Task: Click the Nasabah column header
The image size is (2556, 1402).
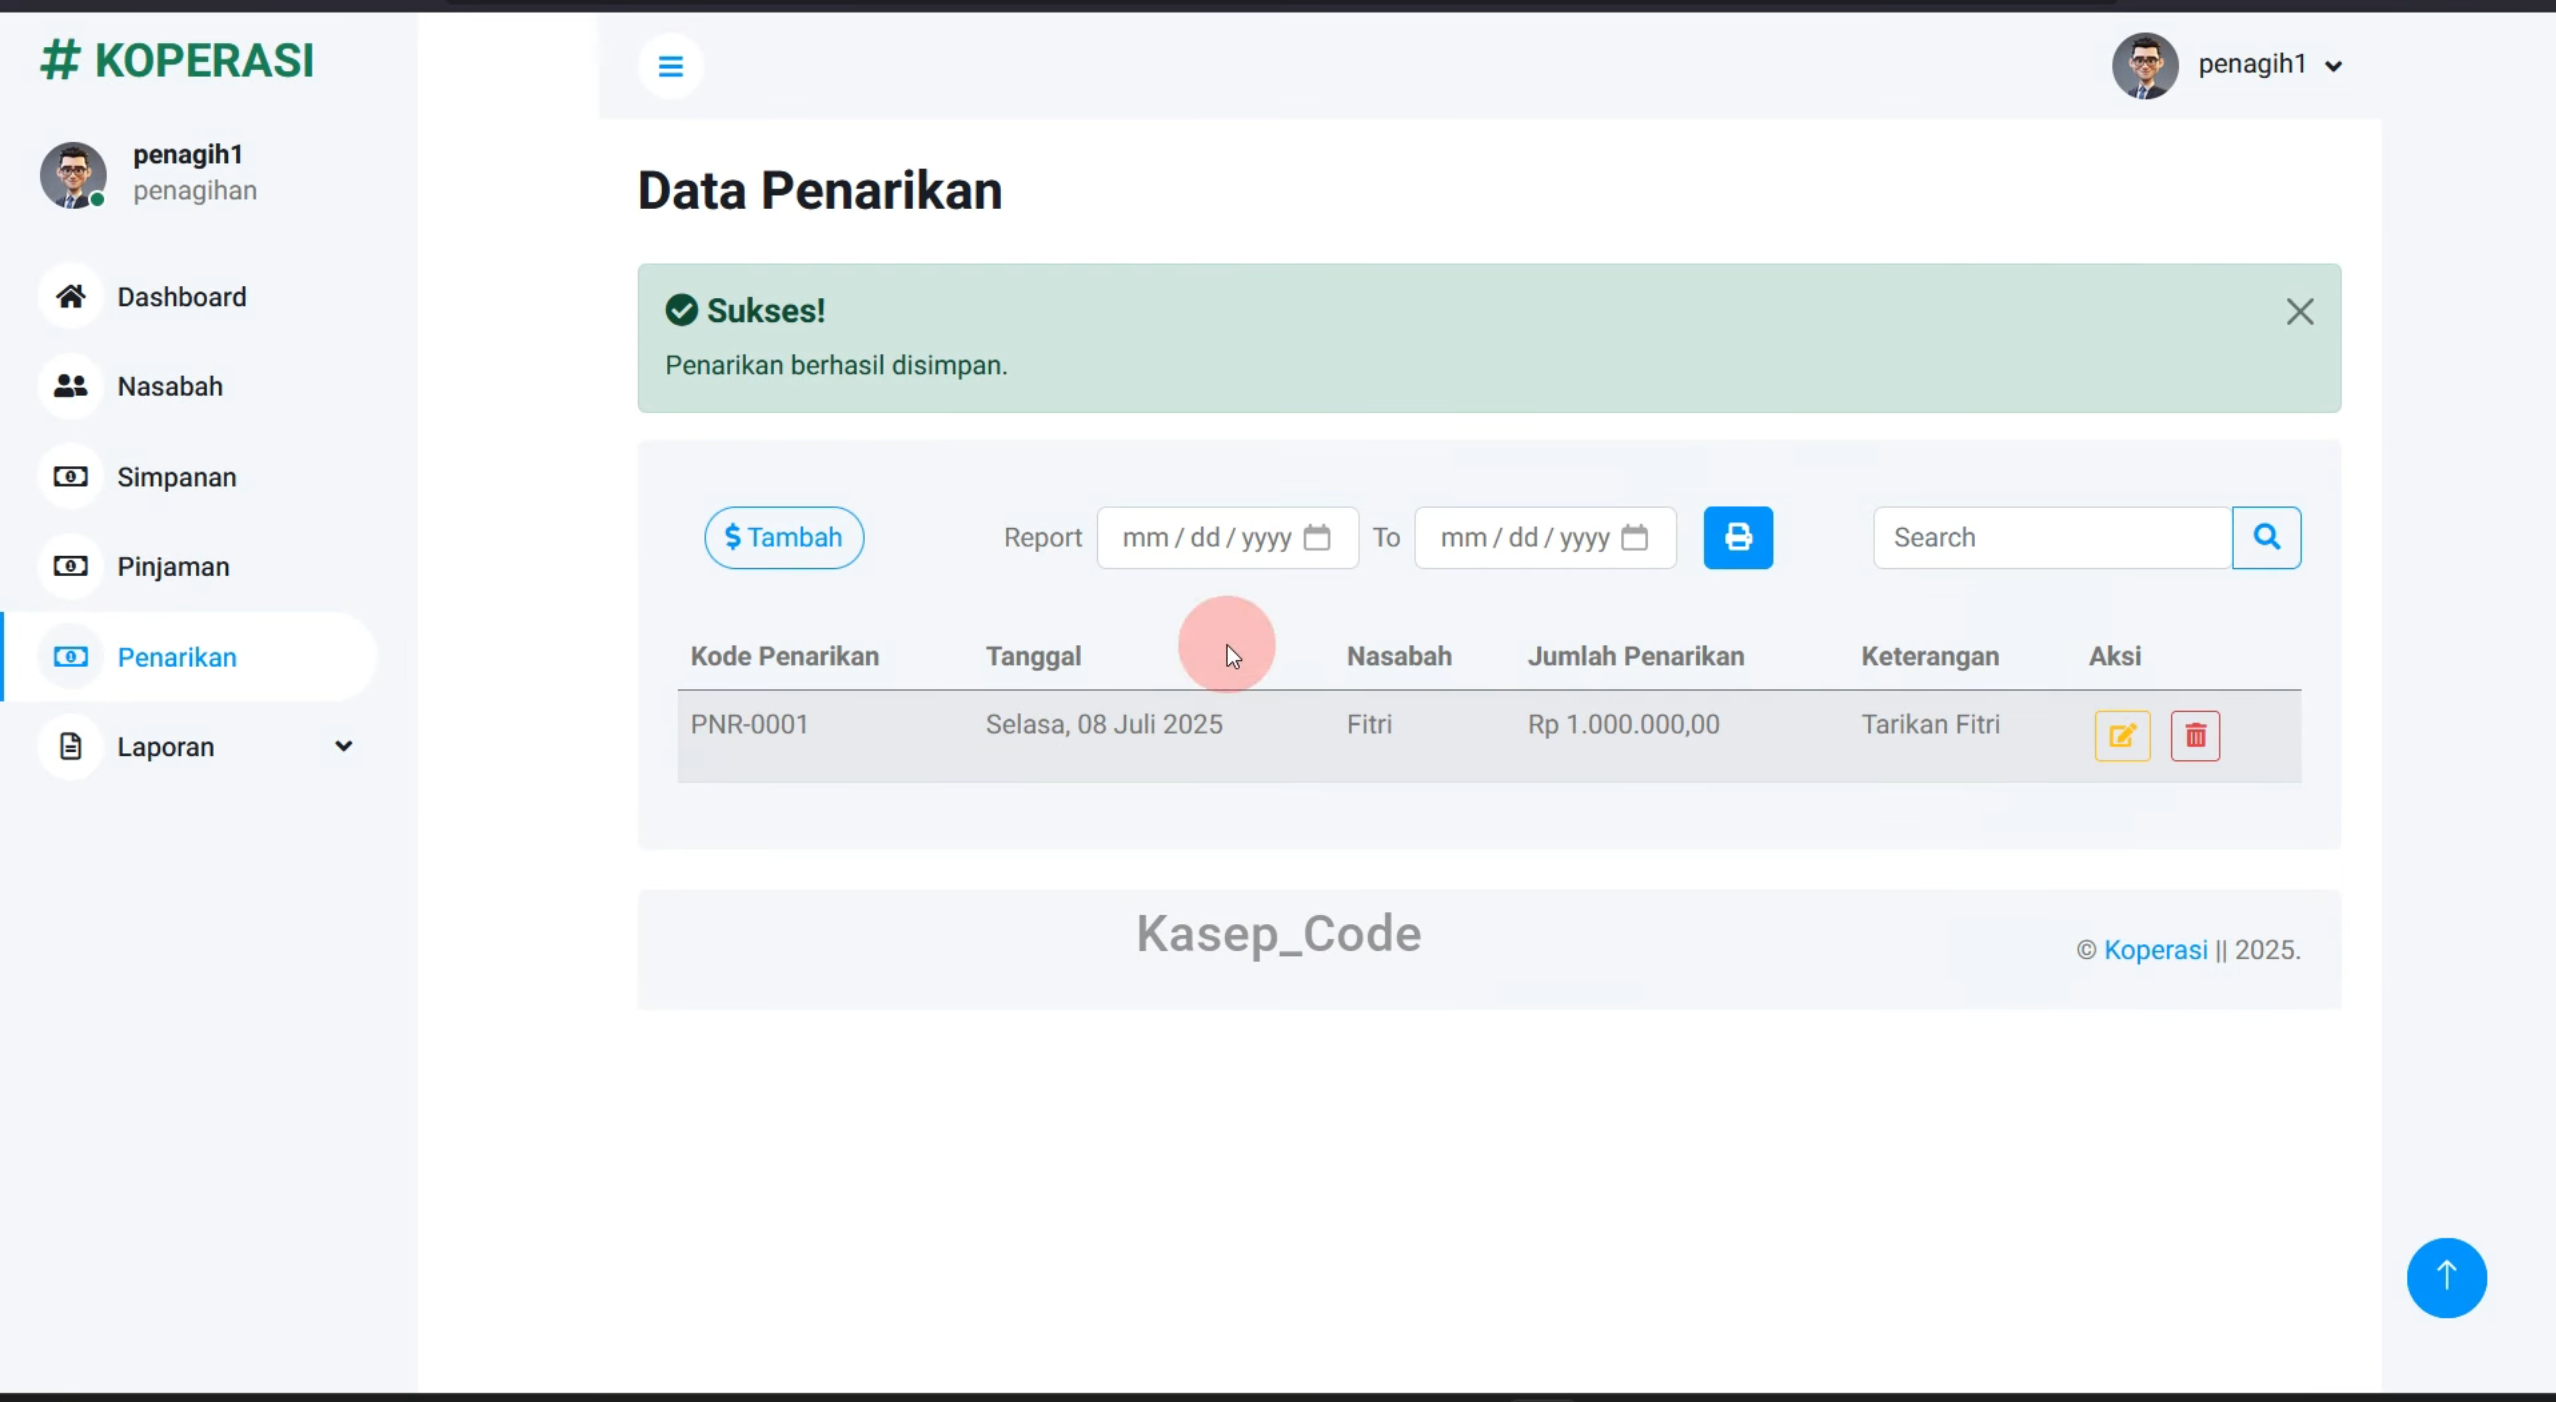Action: click(x=1398, y=656)
